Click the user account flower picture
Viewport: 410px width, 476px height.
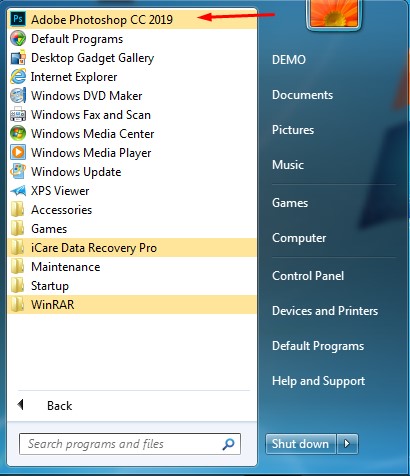point(334,13)
